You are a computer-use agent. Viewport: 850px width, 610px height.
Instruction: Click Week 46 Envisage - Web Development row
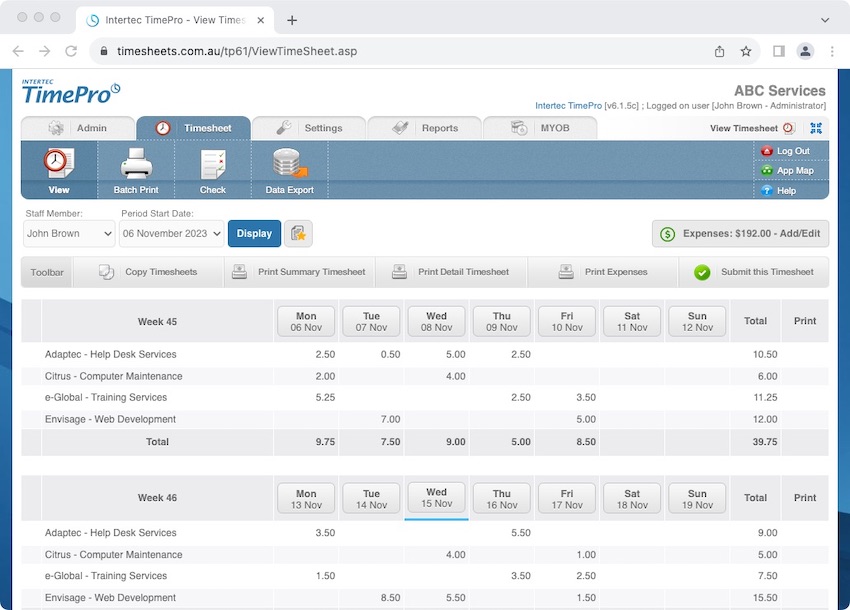[x=425, y=598]
